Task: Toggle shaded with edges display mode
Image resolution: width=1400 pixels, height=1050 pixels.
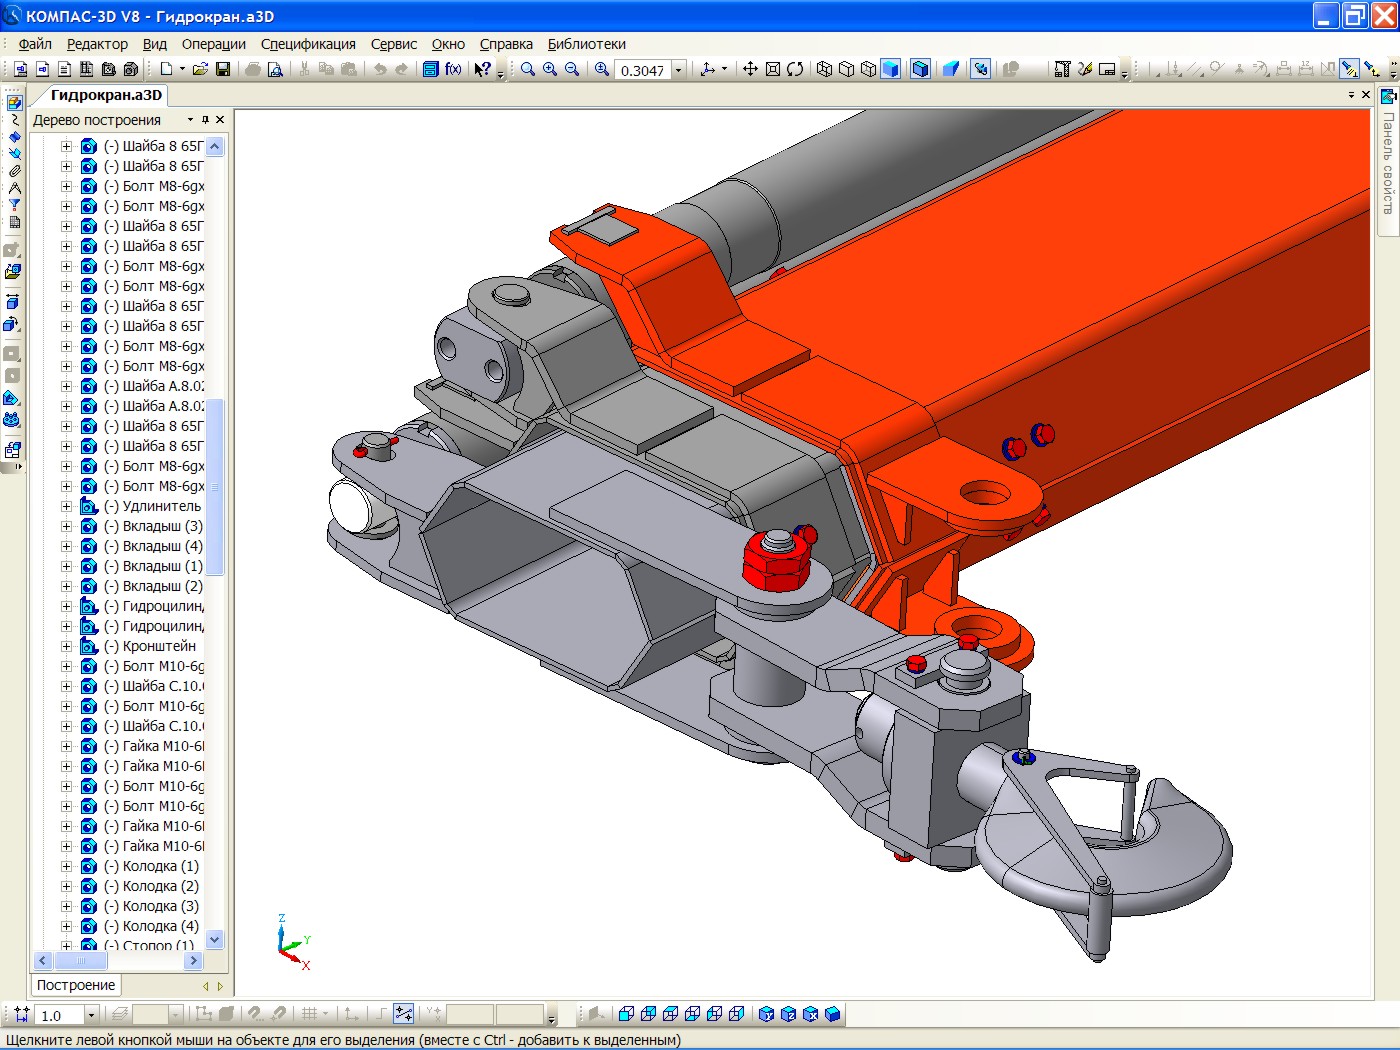Action: click(920, 69)
